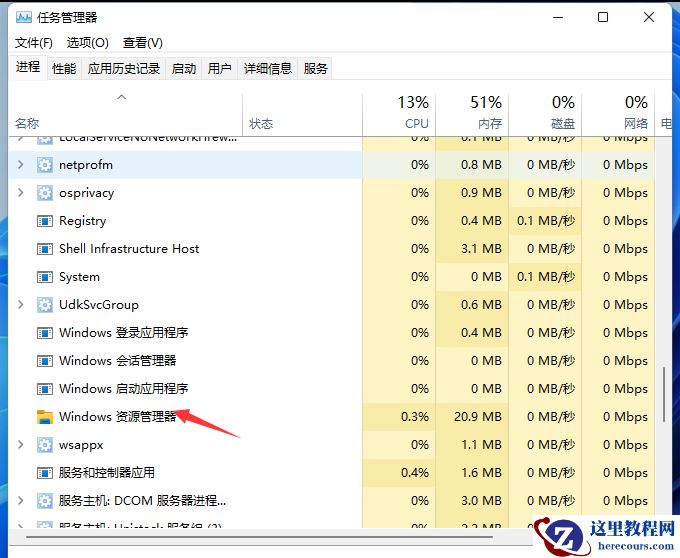Viewport: 680px width, 558px height.
Task: Expand the osprivacy process group
Action: click(x=20, y=193)
